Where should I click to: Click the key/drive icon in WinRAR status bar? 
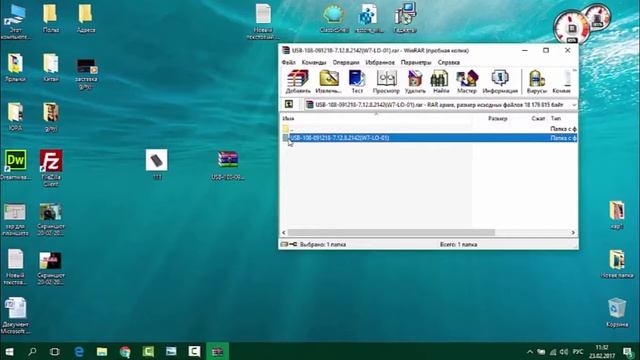[289, 244]
